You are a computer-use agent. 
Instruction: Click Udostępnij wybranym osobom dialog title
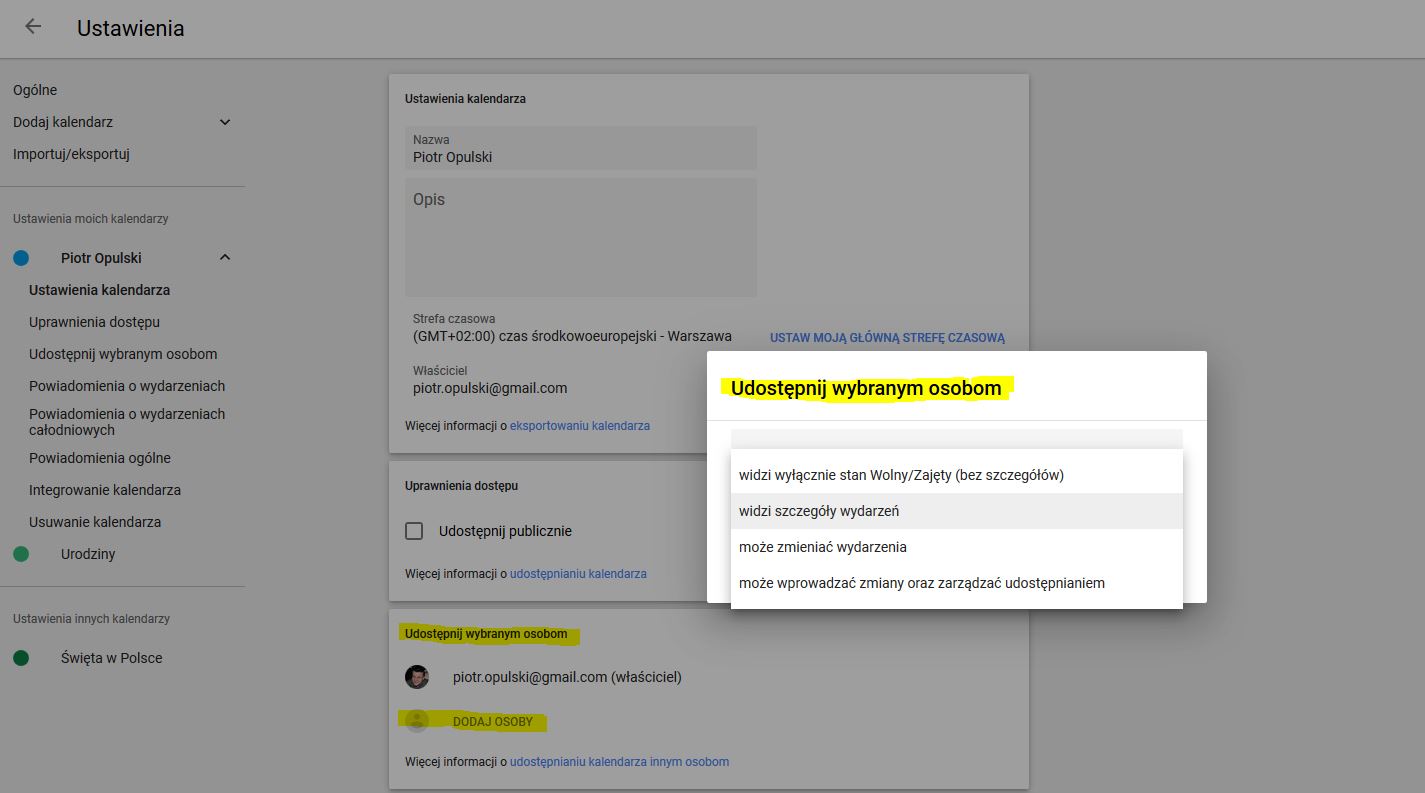866,388
